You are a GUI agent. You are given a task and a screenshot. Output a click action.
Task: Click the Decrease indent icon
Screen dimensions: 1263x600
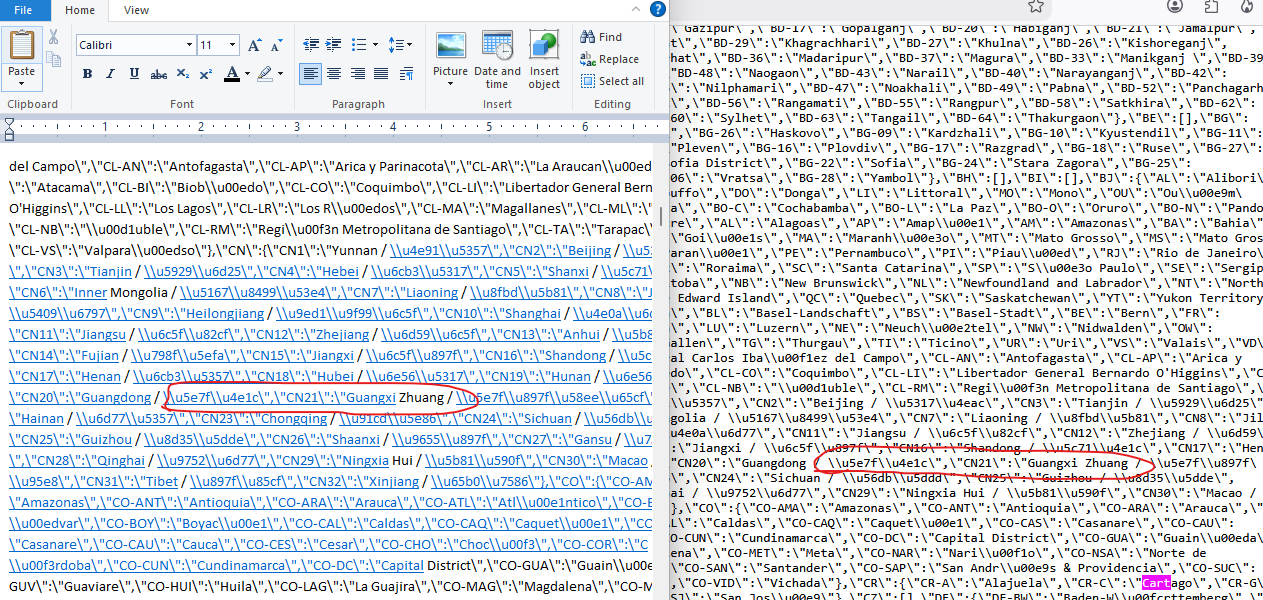point(309,45)
